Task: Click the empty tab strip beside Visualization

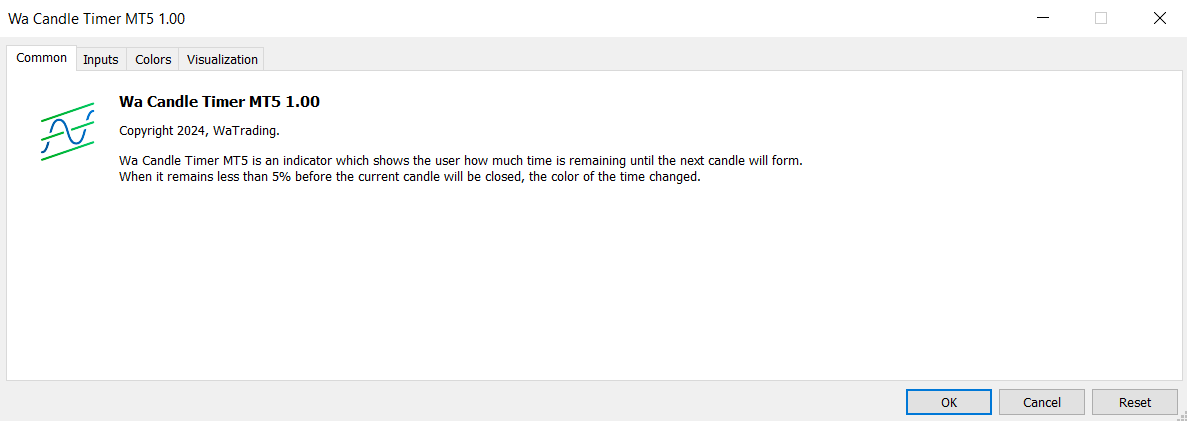Action: (723, 60)
